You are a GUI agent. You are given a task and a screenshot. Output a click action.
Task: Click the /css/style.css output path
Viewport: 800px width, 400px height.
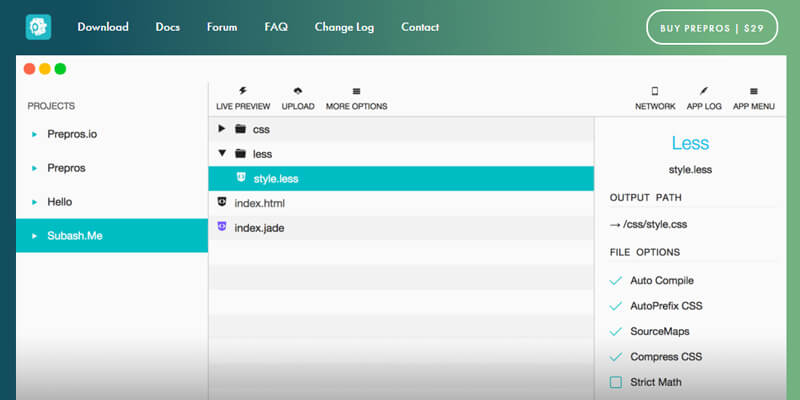(x=655, y=224)
